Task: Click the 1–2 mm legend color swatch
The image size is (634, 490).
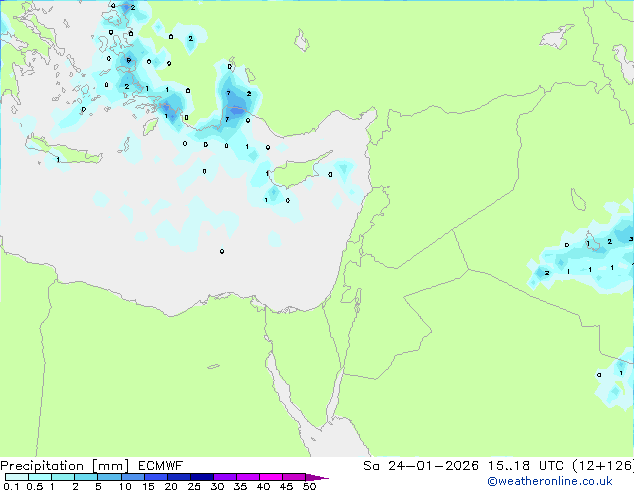Action: (63, 477)
